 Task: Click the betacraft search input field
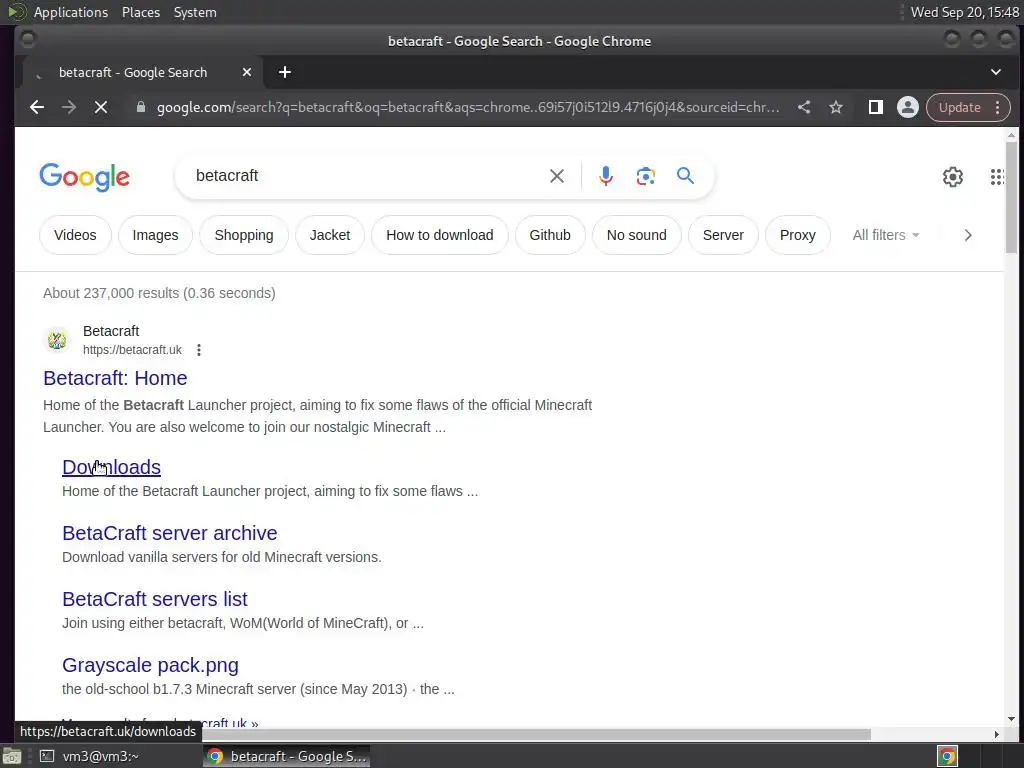tap(366, 176)
